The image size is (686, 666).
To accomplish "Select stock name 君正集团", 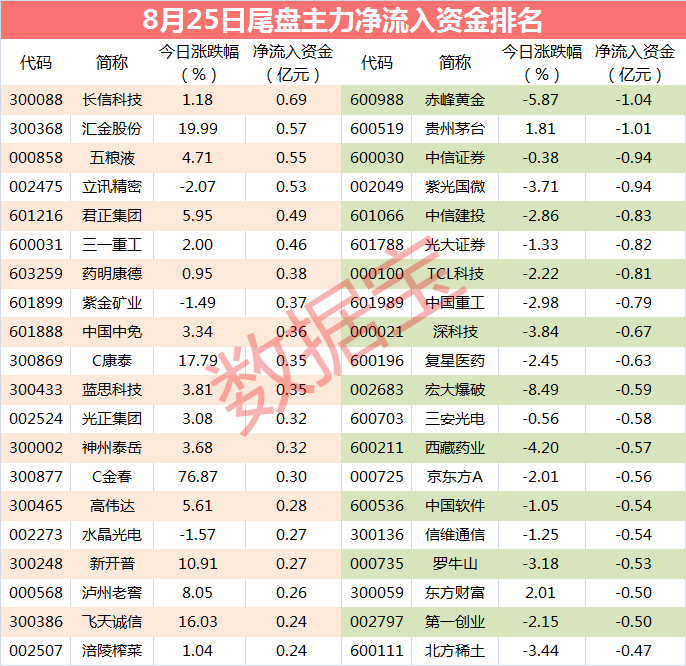I will coord(112,216).
